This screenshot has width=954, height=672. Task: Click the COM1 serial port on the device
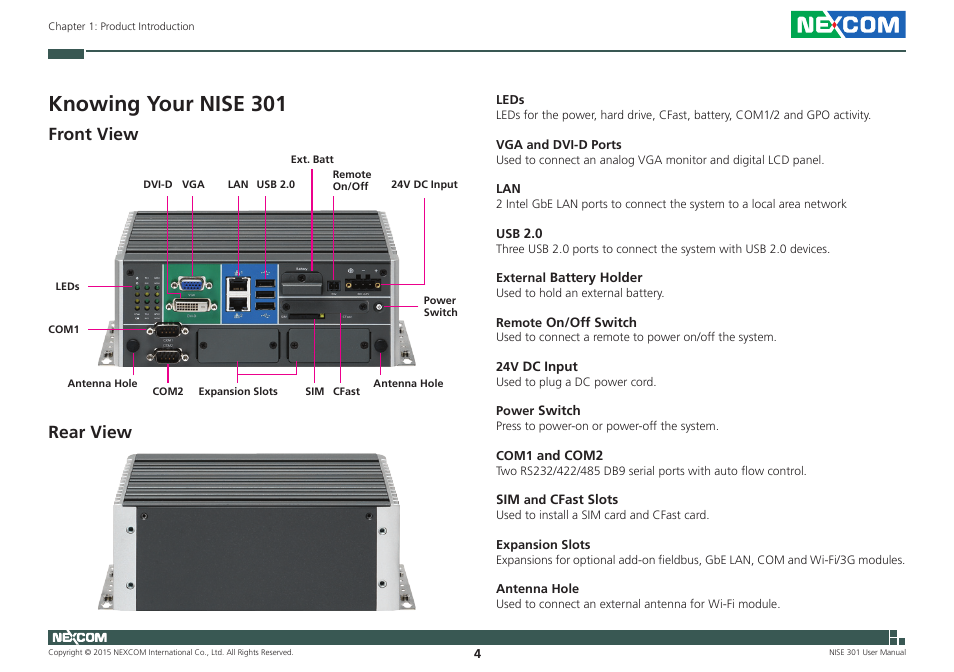point(167,331)
